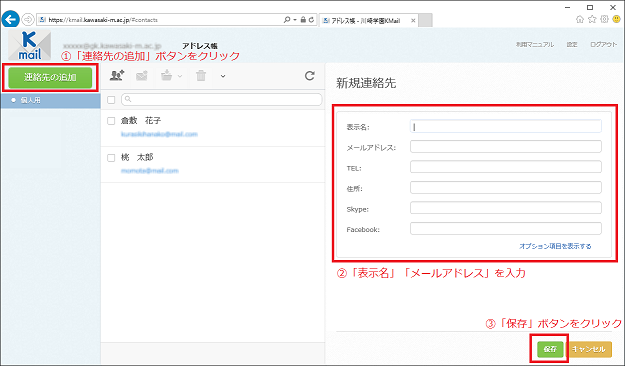This screenshot has width=625, height=366.
Task: Click the キャンセル button
Action: tap(590, 349)
